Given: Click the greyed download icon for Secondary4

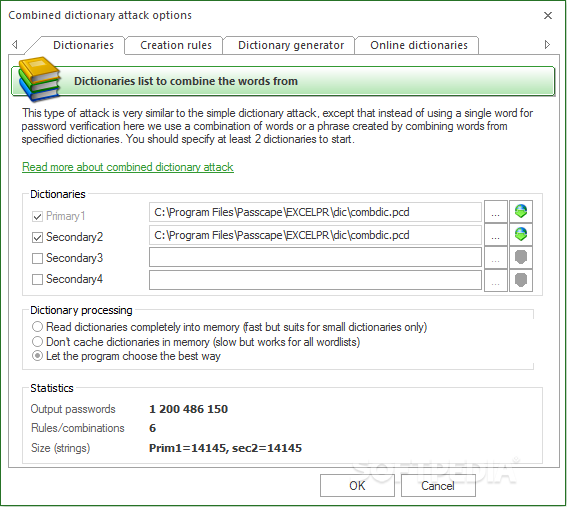Looking at the screenshot, I should 521,280.
